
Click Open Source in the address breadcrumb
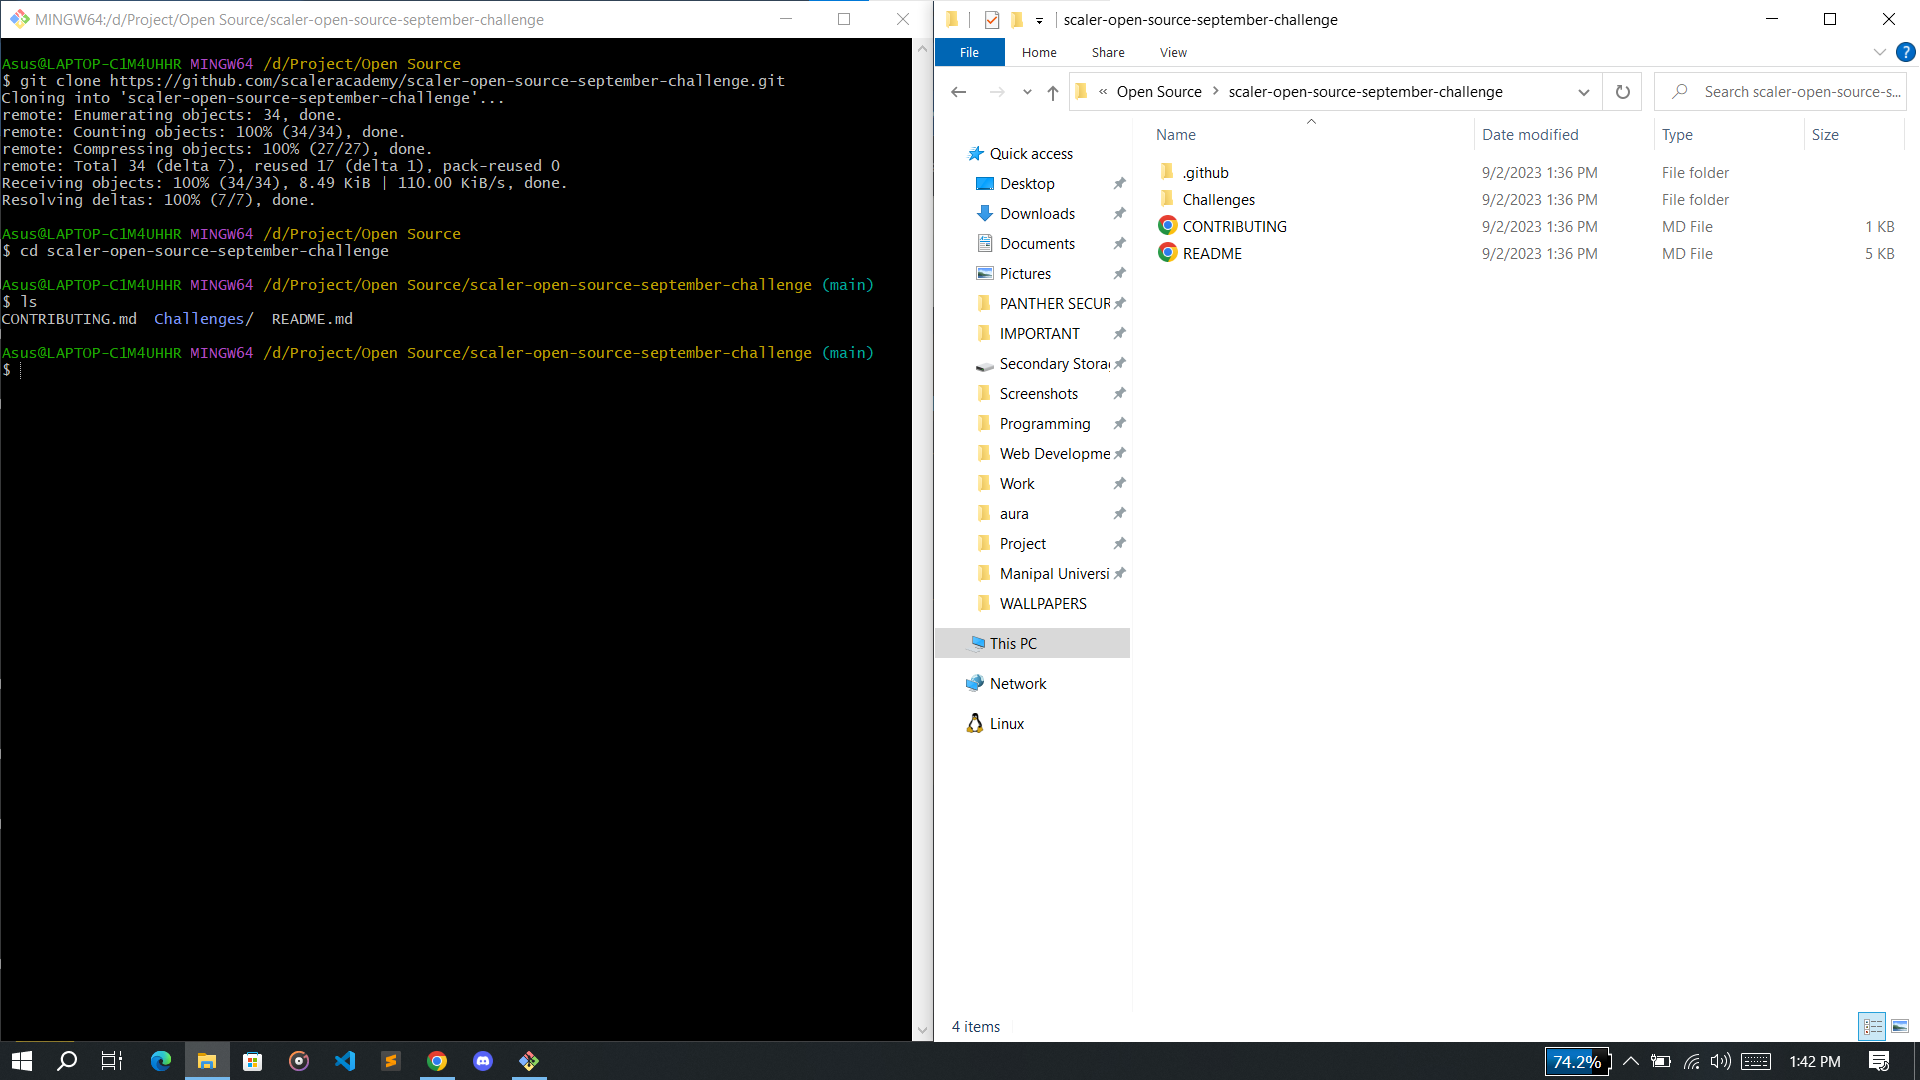pos(1159,91)
